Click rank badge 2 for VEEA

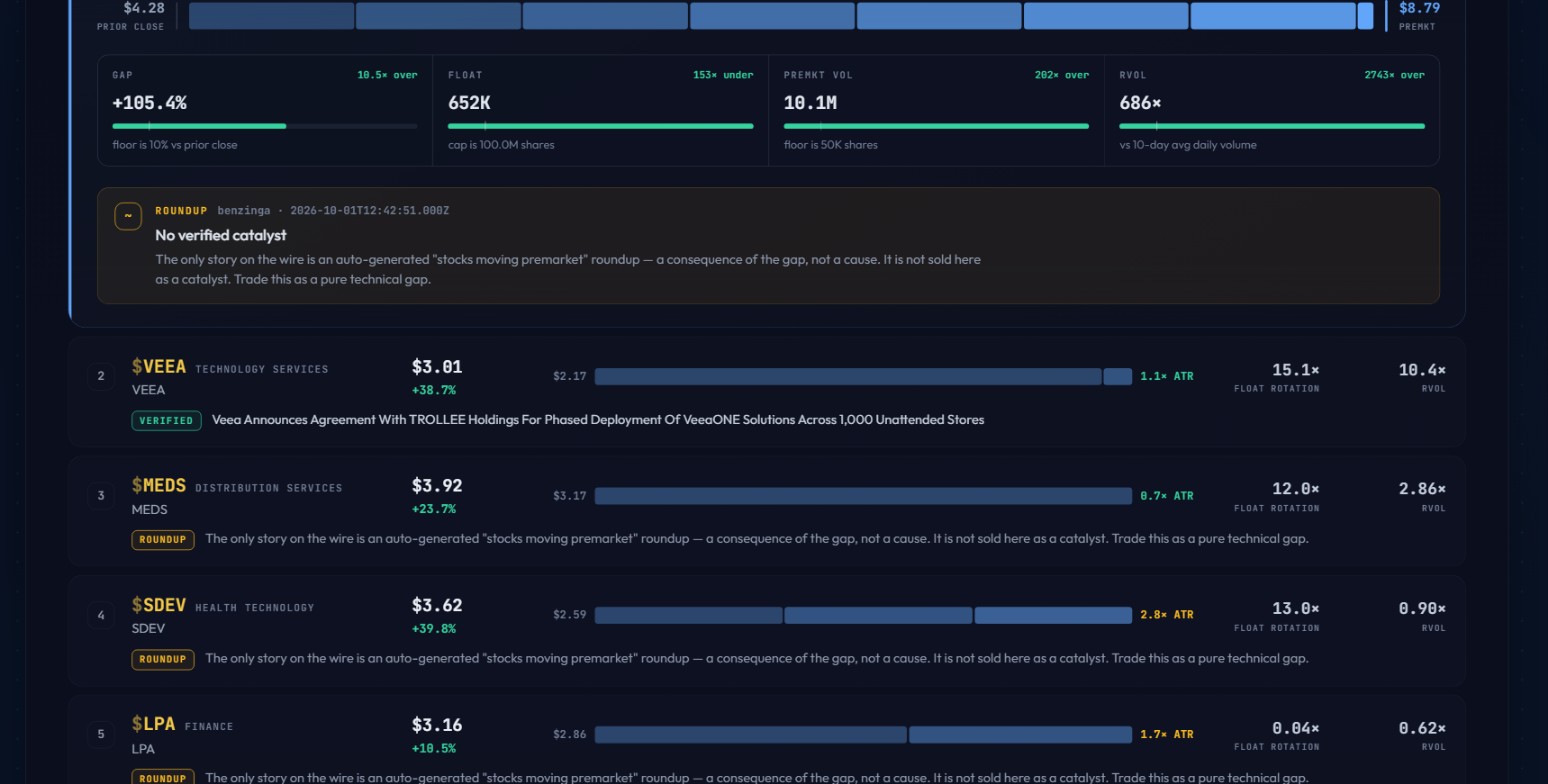click(x=101, y=376)
